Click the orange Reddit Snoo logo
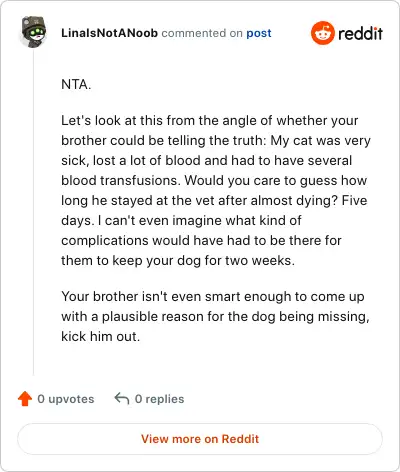The width and height of the screenshot is (400, 472). (x=322, y=33)
